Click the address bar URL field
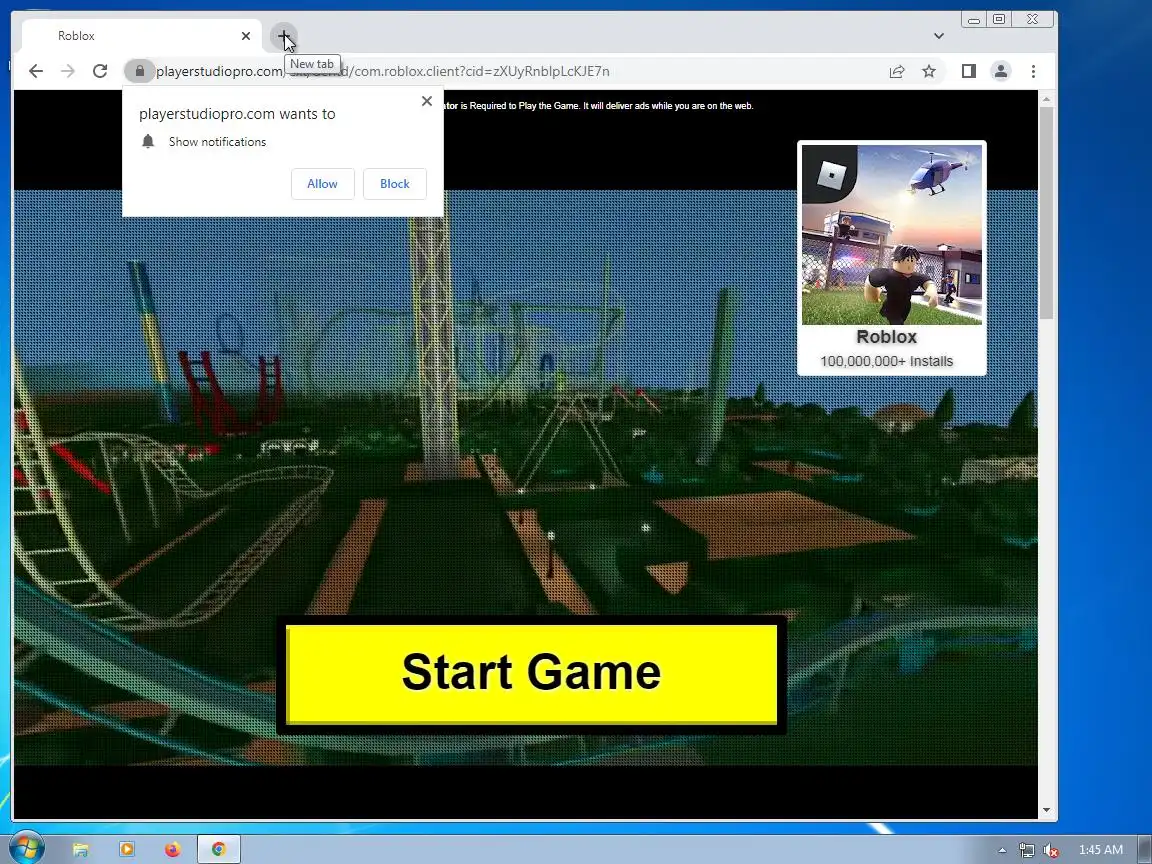This screenshot has width=1152, height=864. [507, 71]
